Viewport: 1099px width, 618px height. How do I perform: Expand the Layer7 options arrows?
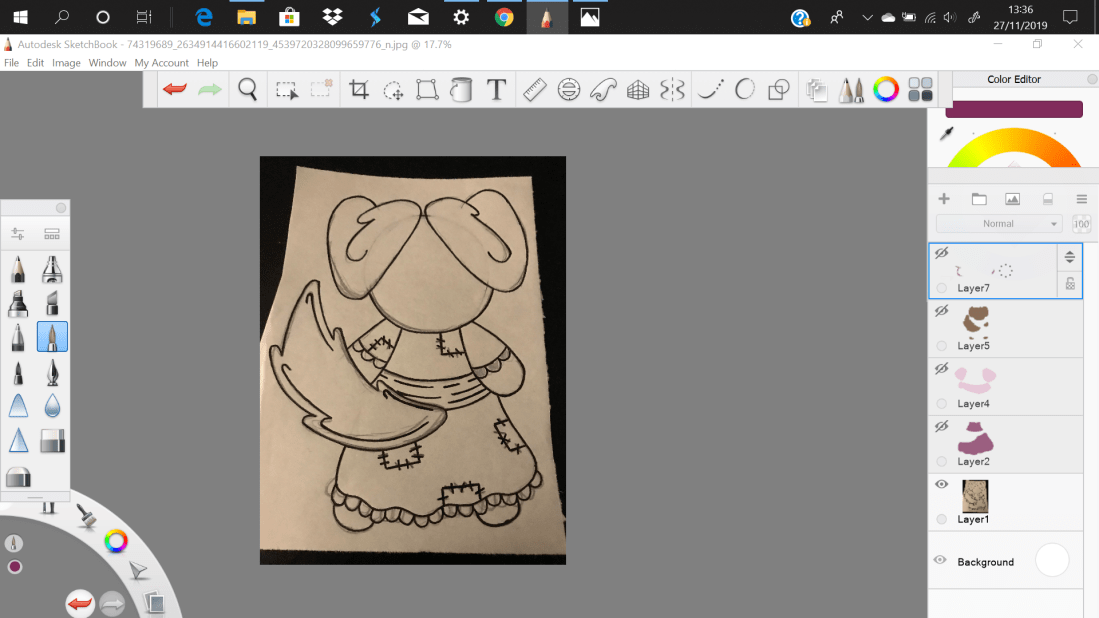pos(1069,257)
